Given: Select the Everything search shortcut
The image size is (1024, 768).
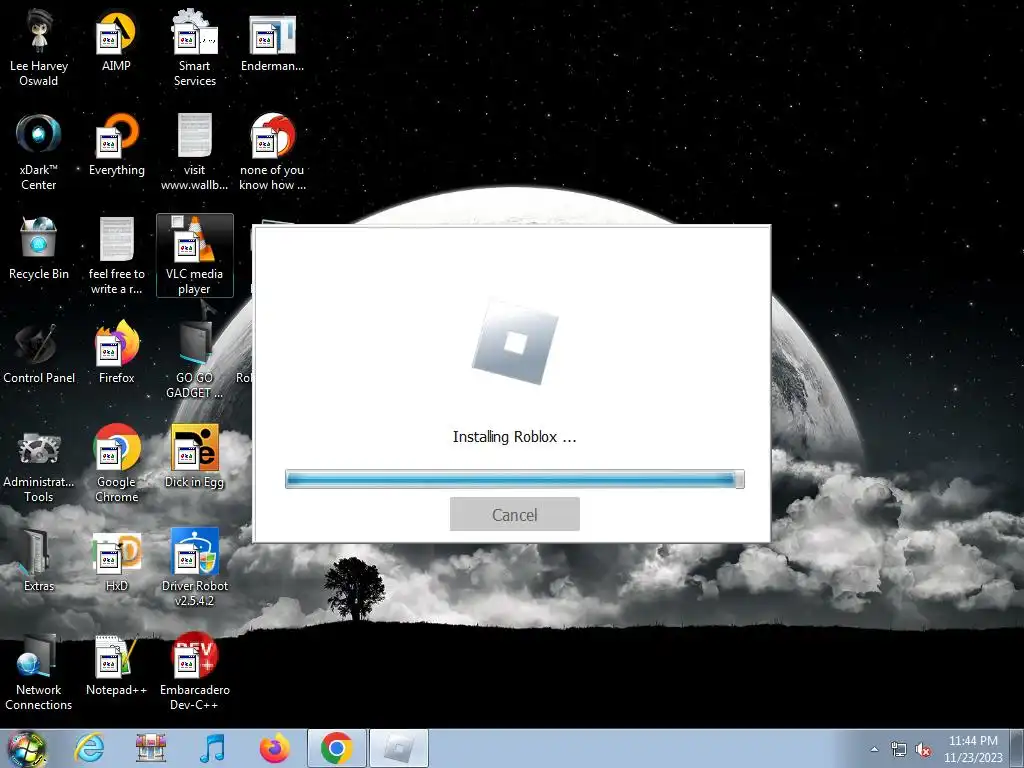Looking at the screenshot, I should click(116, 145).
